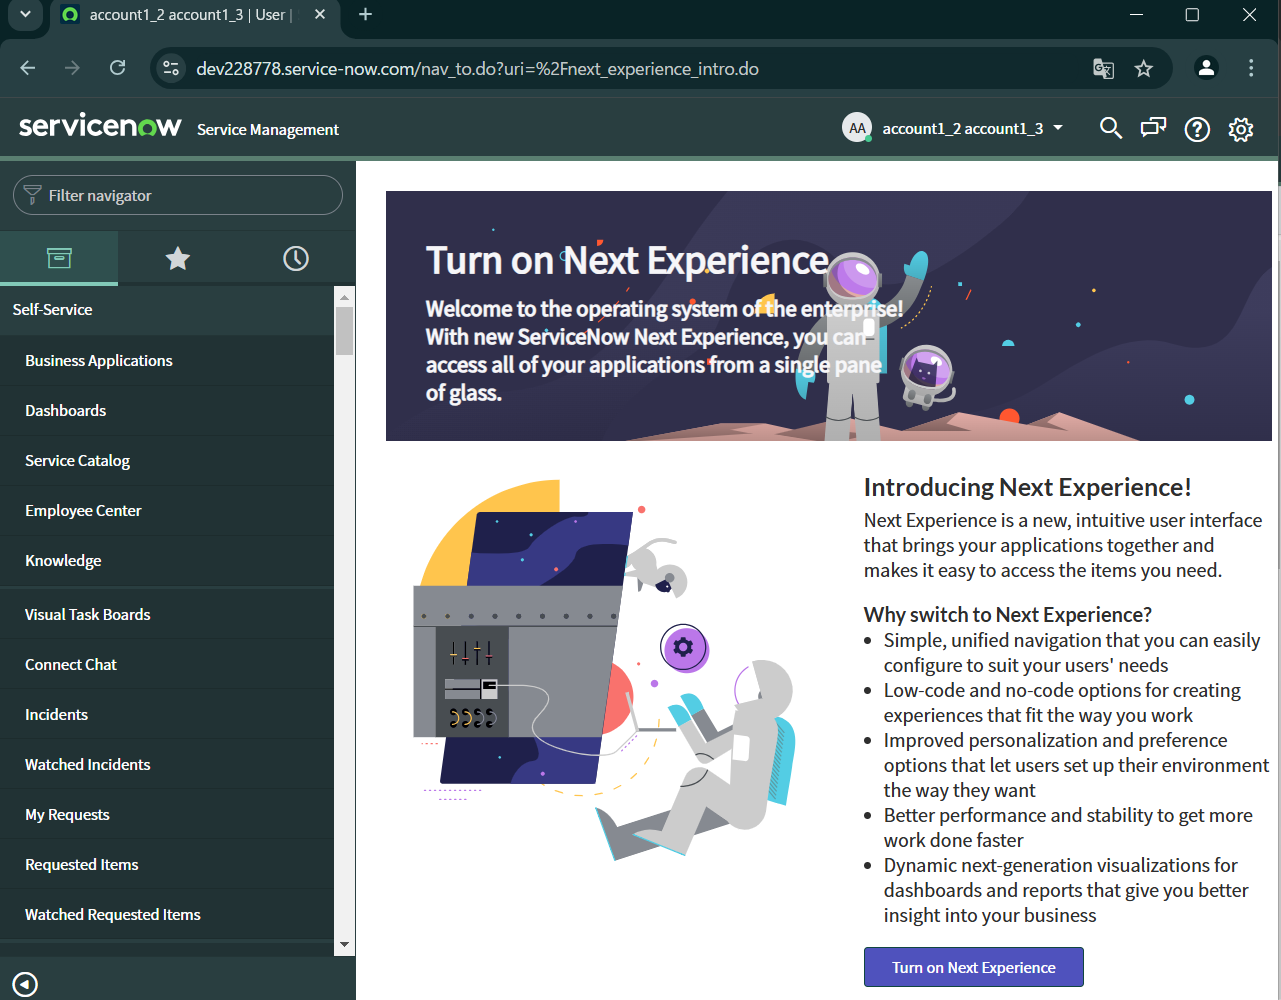Click the Introducing Next Experience! heading
Viewport: 1281px width, 1000px height.
[x=1027, y=487]
